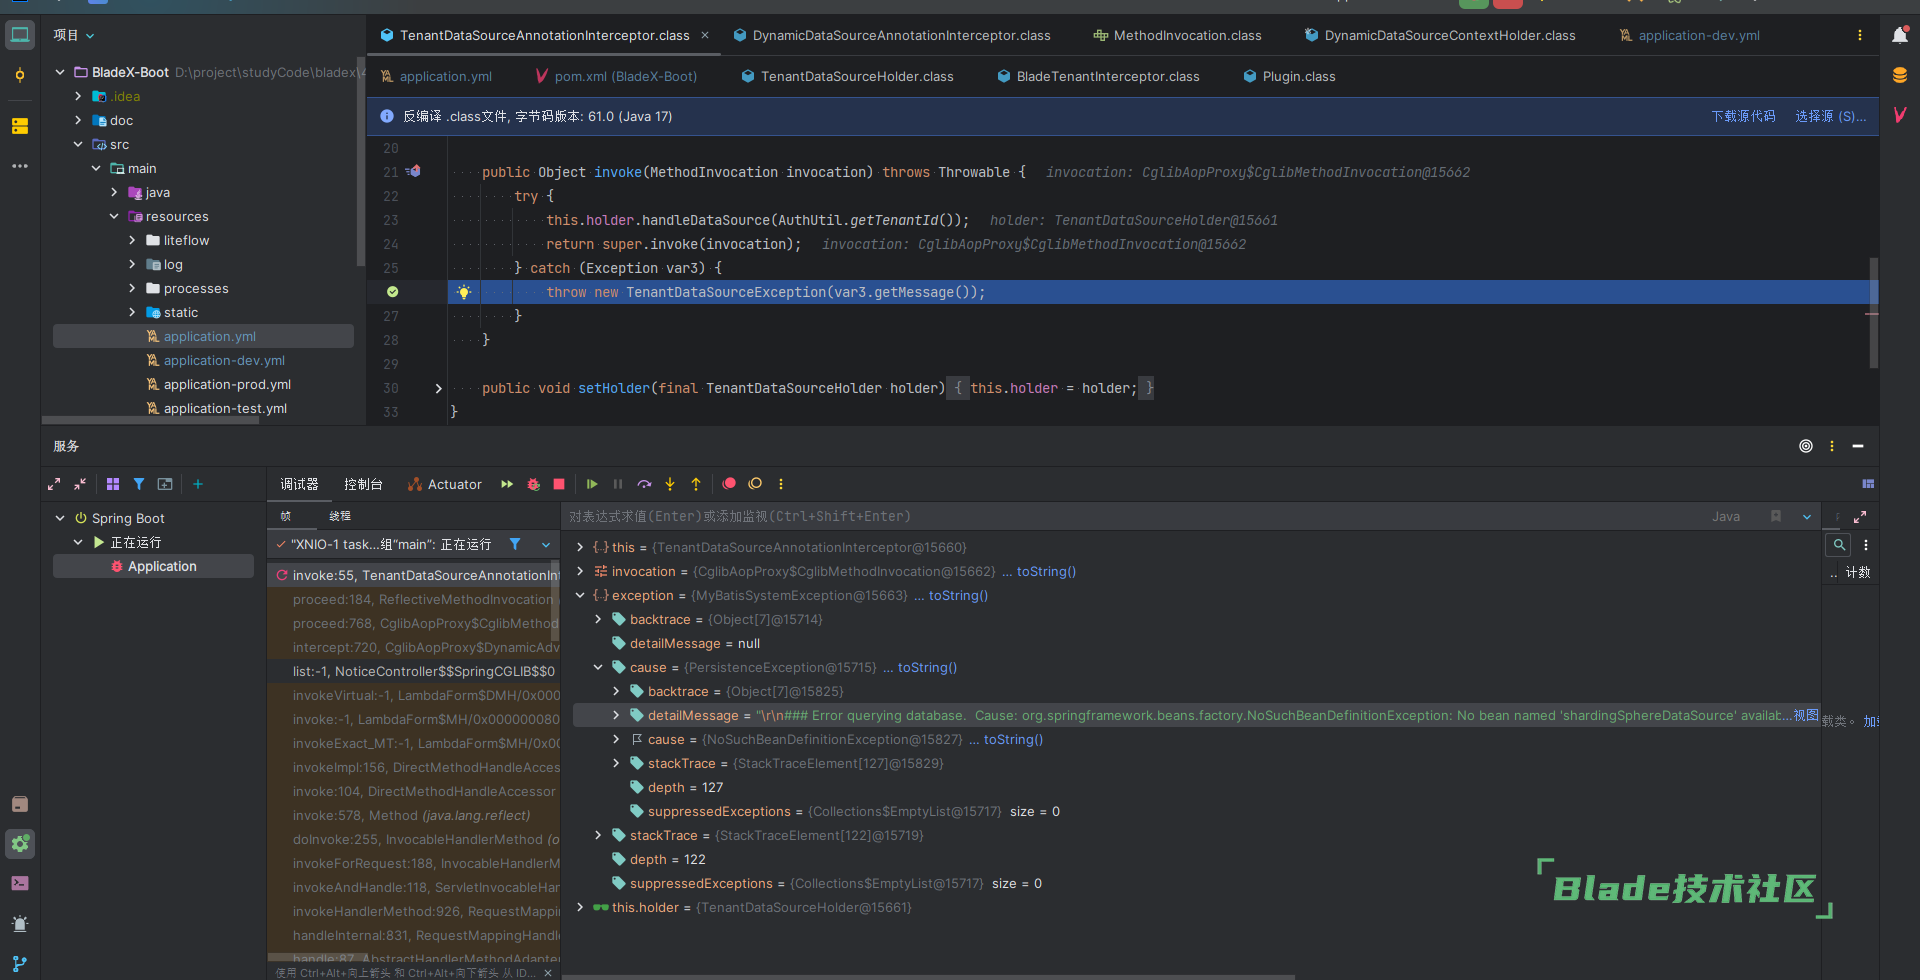Click the Filter icon in Services toolbar

pyautogui.click(x=139, y=484)
